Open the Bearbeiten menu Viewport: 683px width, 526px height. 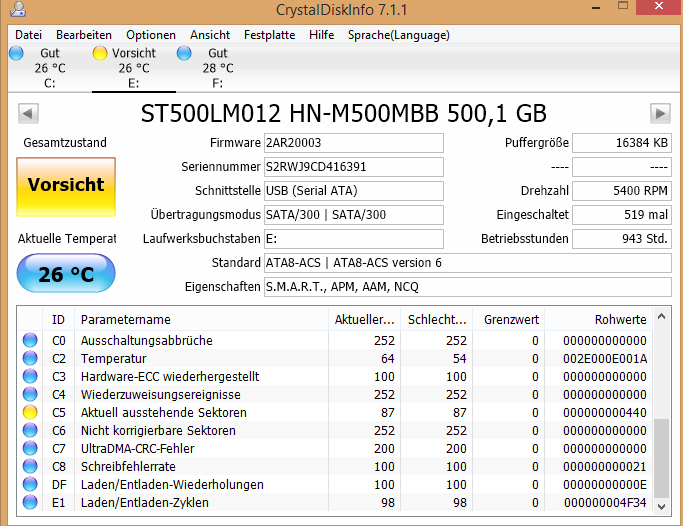84,35
